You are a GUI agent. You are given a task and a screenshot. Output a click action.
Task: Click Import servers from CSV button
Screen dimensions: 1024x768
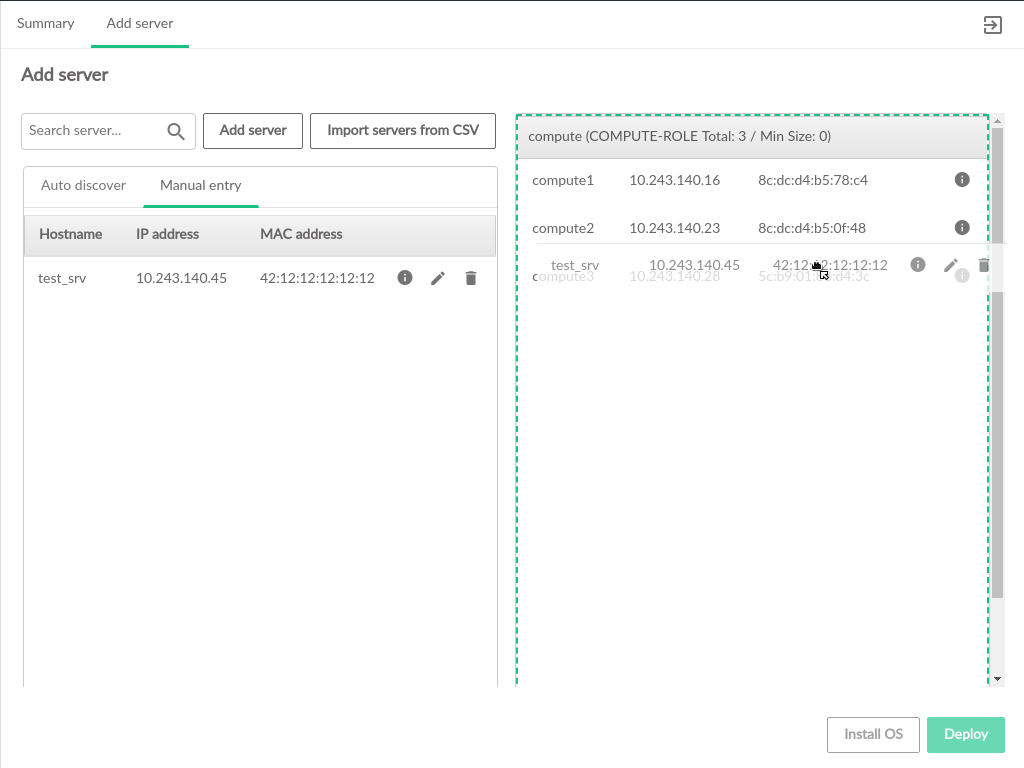click(403, 131)
